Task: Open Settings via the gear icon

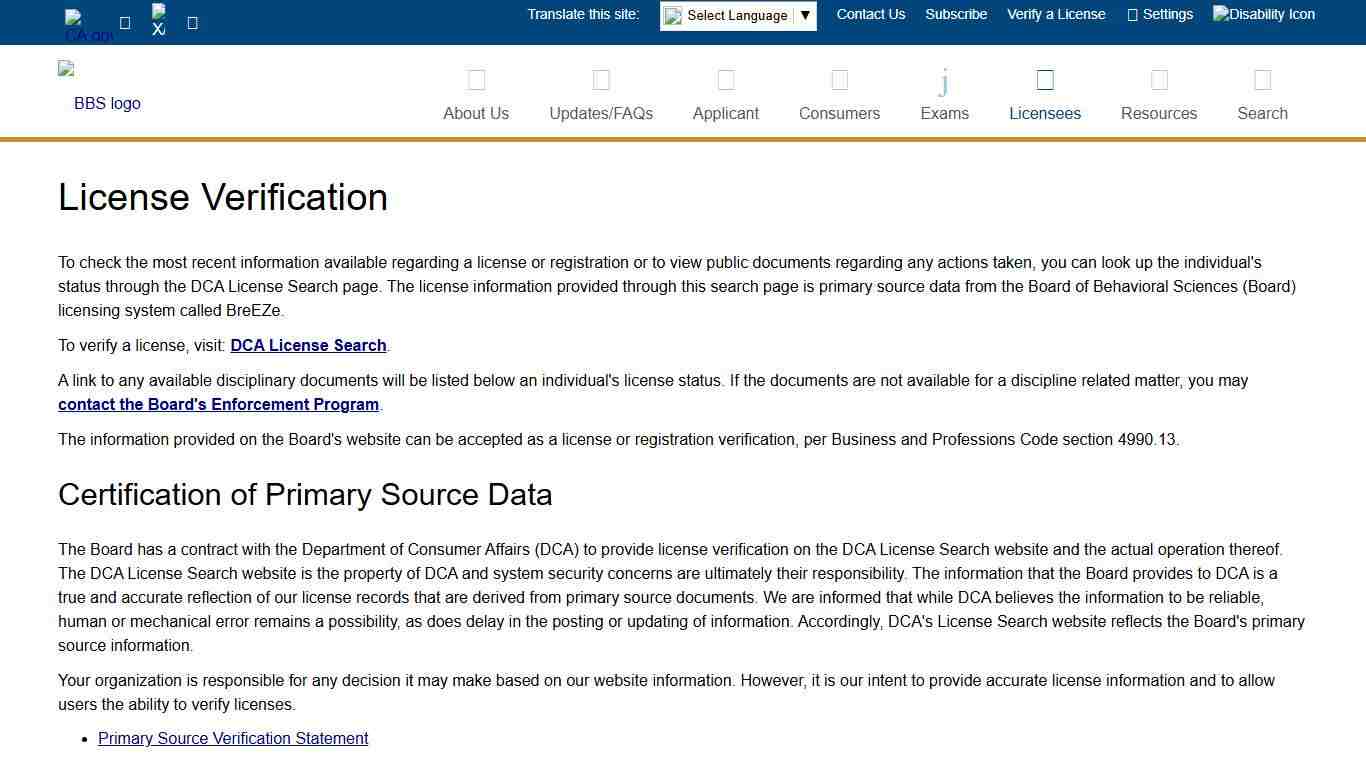Action: [x=1160, y=14]
